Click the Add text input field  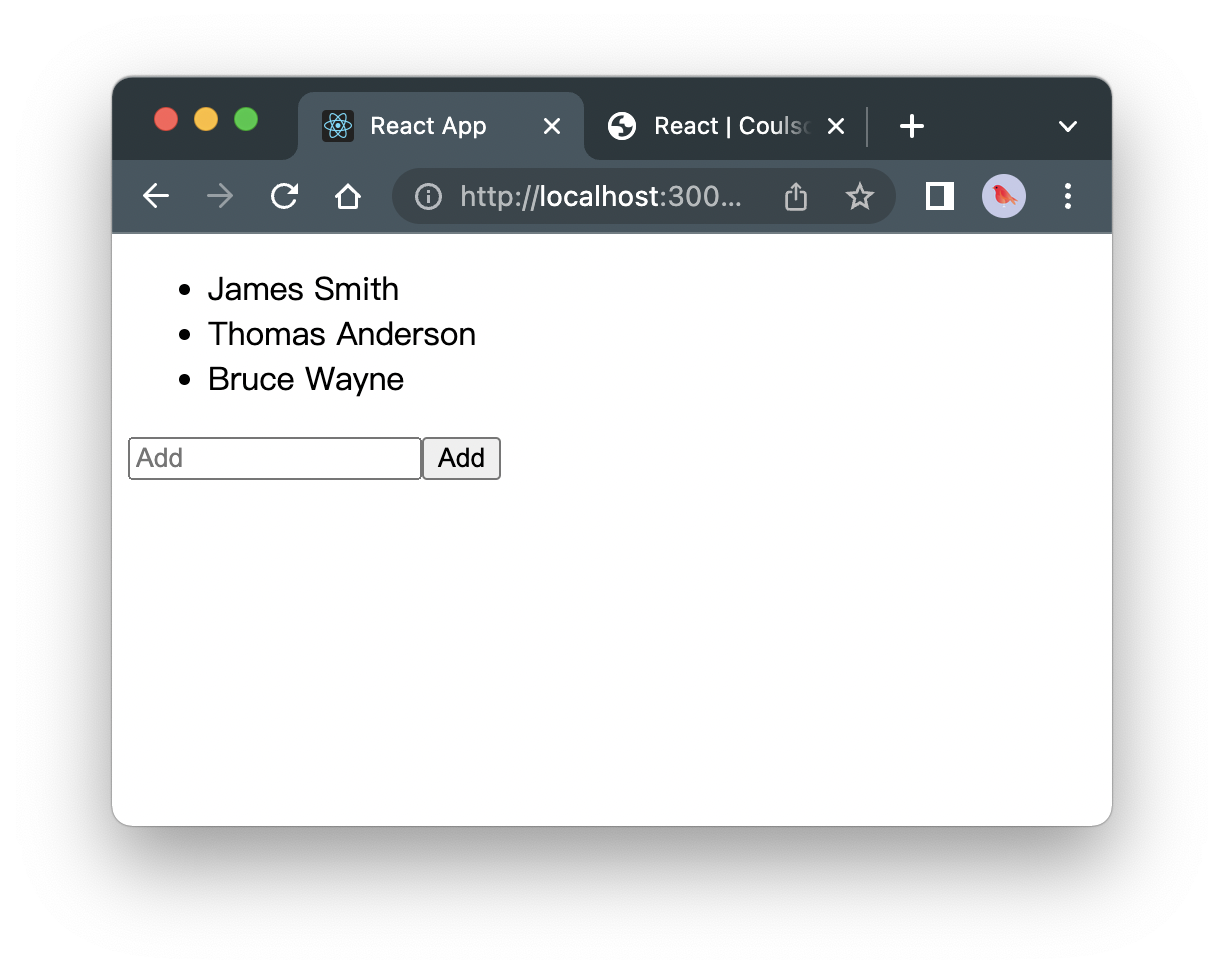[x=274, y=458]
